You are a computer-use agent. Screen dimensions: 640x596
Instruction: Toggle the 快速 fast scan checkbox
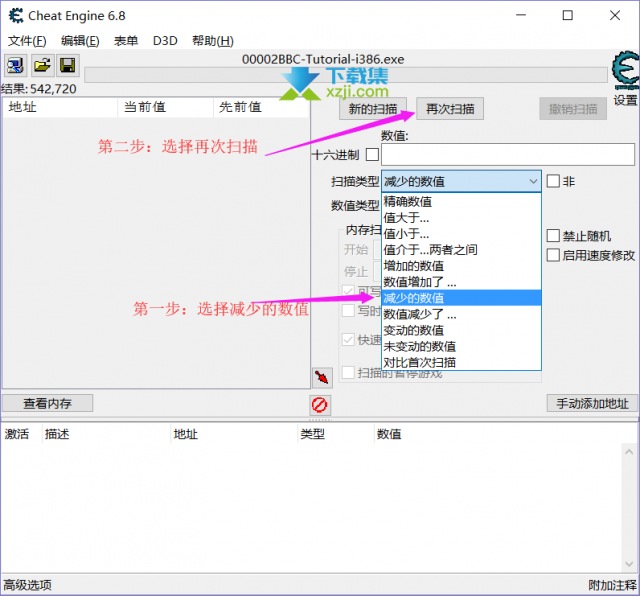(348, 340)
